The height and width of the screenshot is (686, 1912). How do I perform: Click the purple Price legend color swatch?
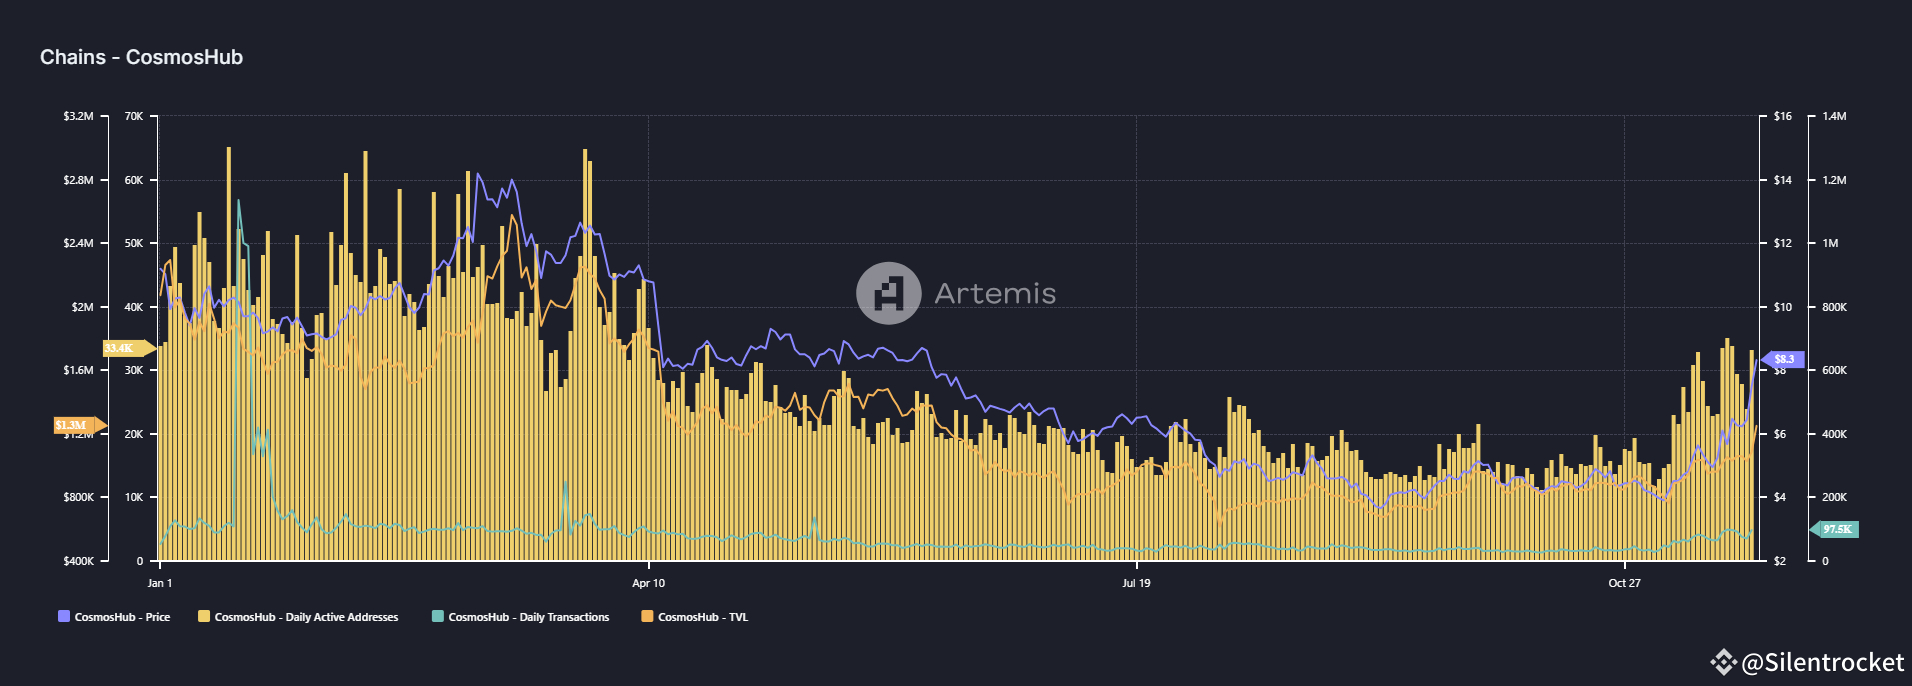[x=64, y=616]
